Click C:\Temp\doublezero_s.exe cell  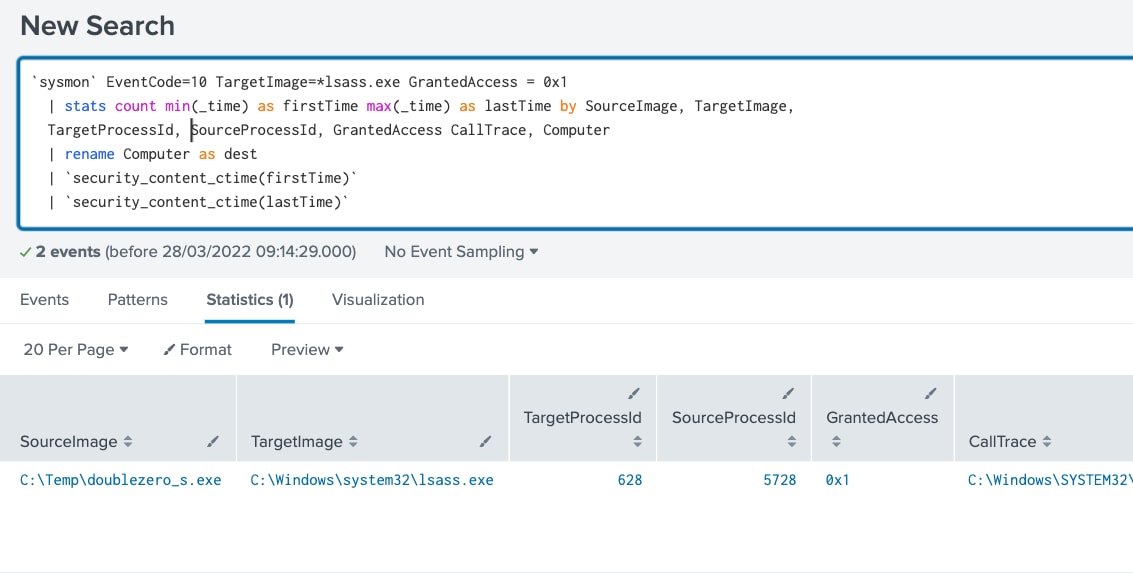121,480
